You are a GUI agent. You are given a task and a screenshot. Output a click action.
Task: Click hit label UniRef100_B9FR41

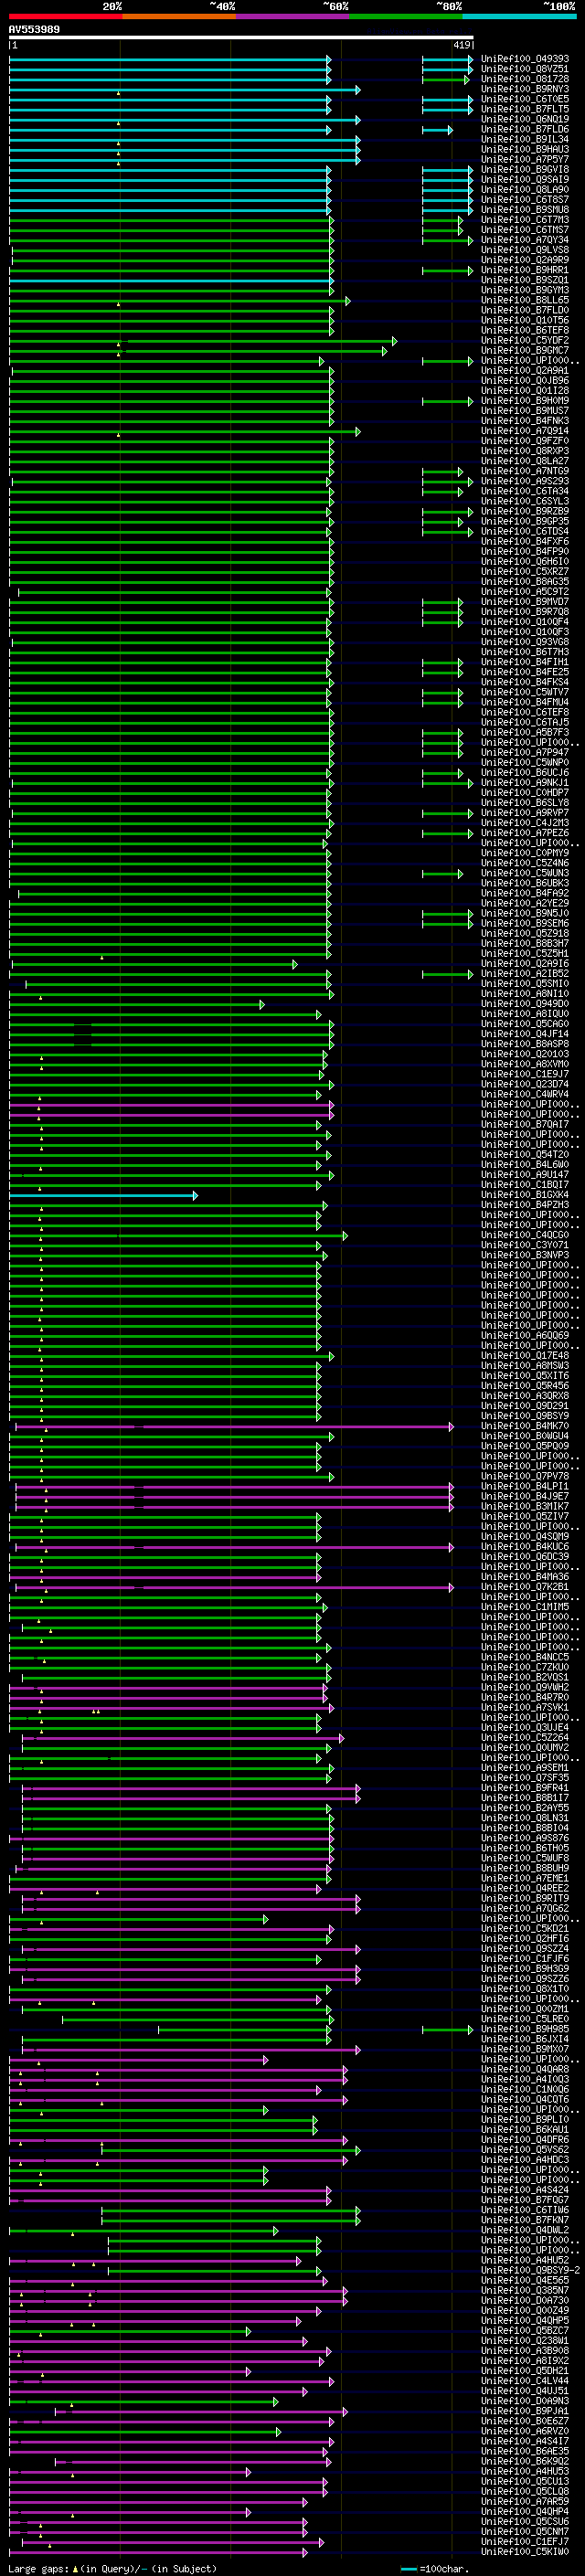[525, 1787]
